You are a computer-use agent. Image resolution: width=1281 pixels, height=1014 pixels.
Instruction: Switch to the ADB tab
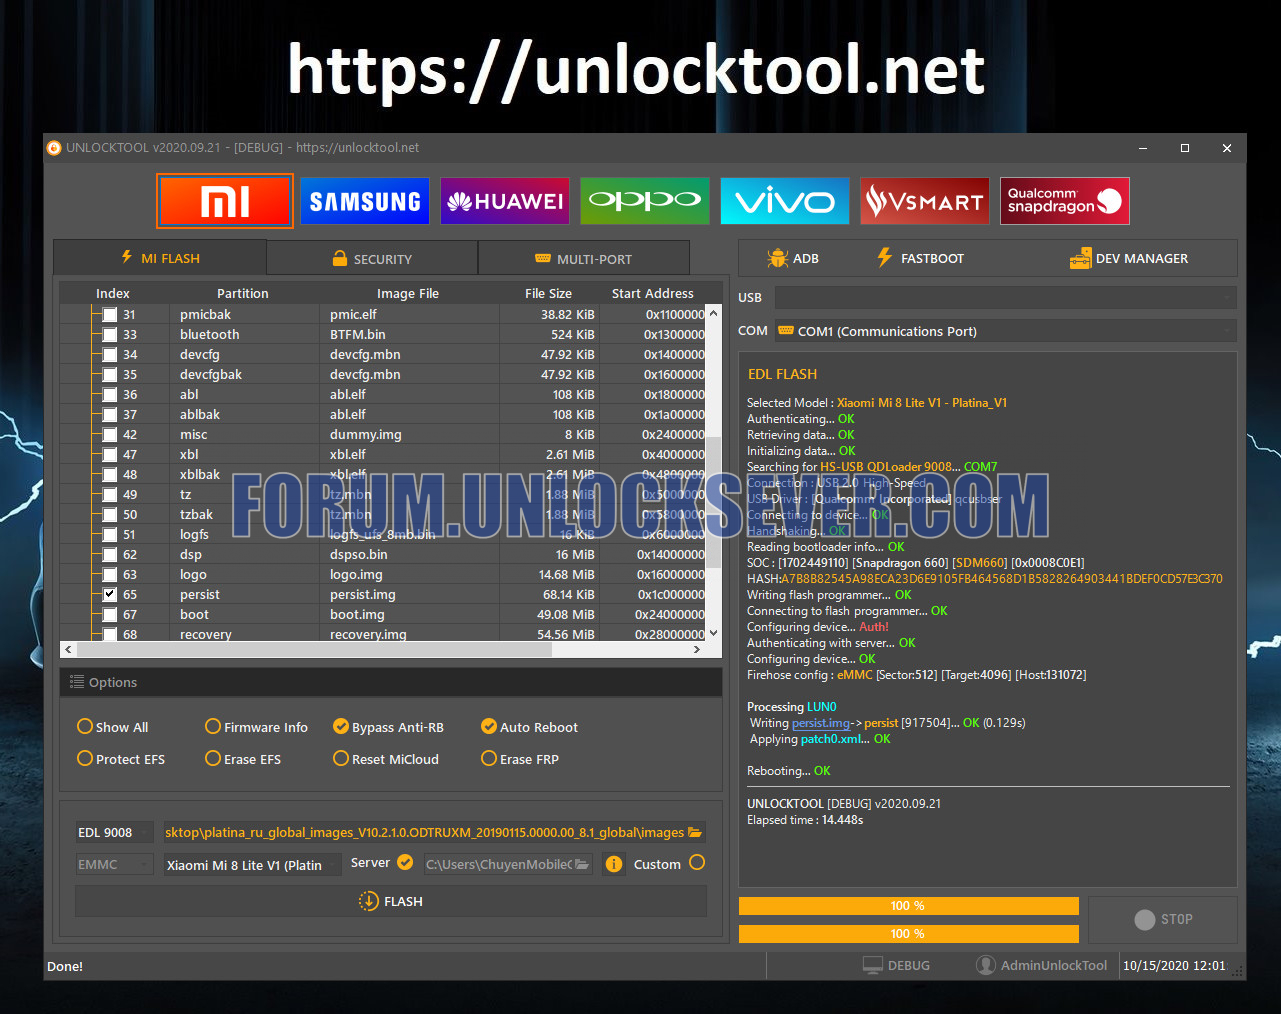[793, 258]
